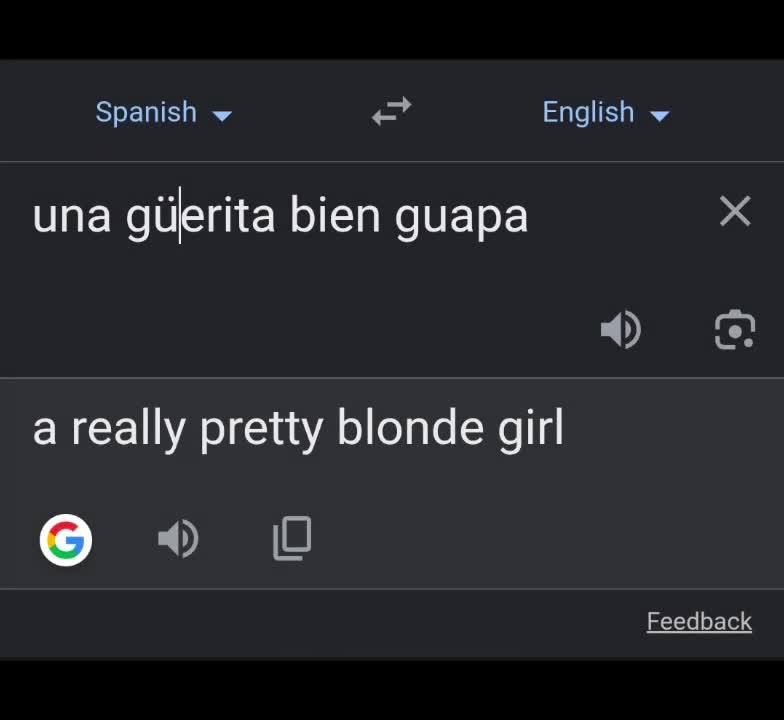This screenshot has height=720, width=784.
Task: Click the arrow next to English
Action: 660,116
